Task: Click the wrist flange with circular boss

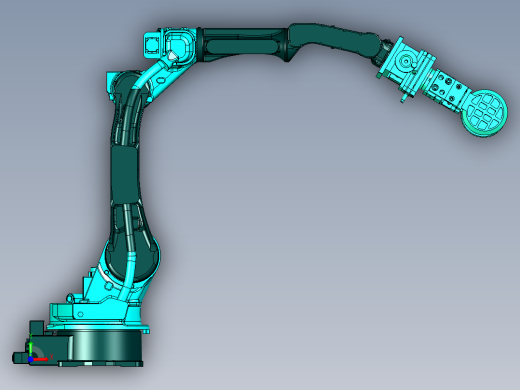Action: click(x=407, y=68)
